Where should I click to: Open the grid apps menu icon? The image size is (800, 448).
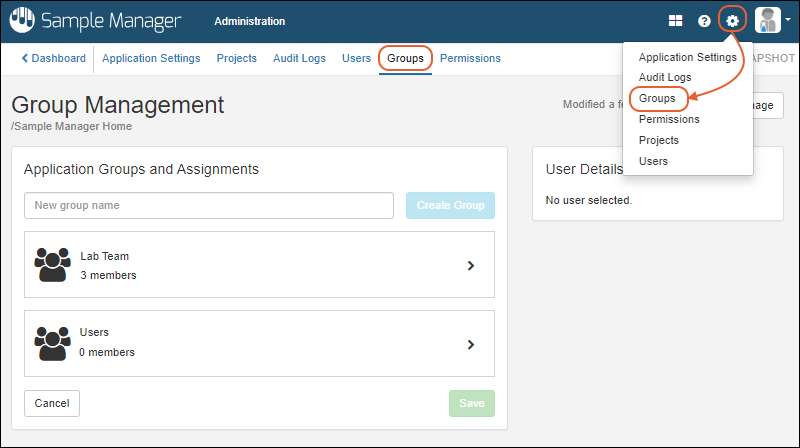pyautogui.click(x=676, y=21)
